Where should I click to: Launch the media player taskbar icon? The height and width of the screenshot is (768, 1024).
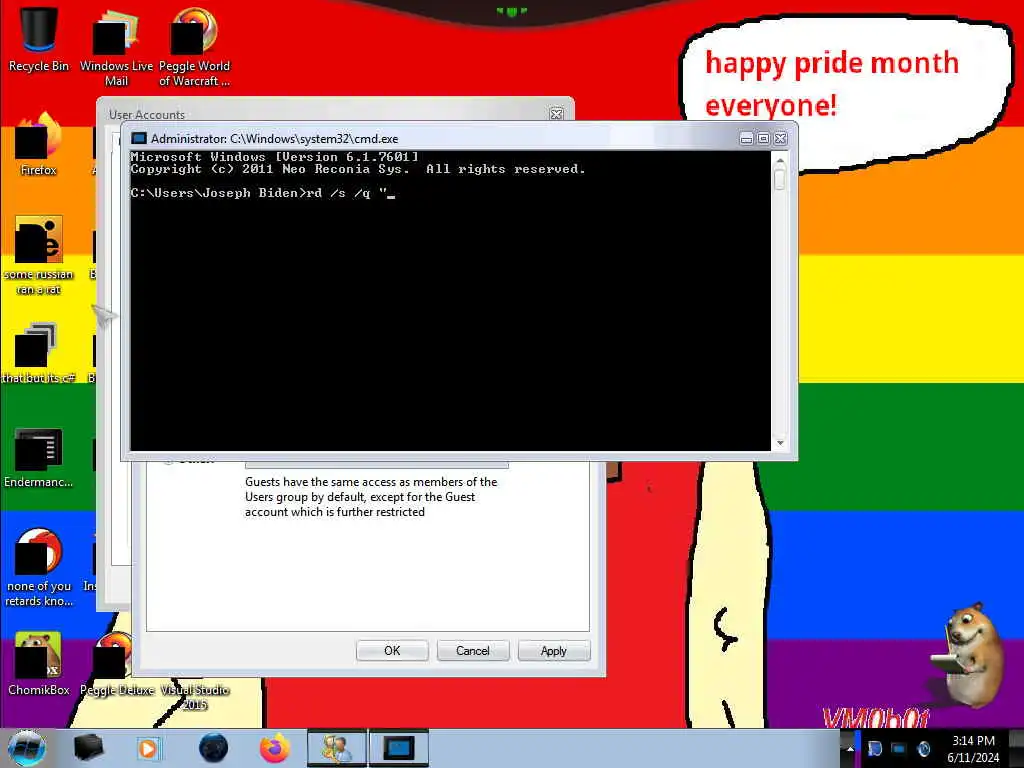[x=149, y=748]
